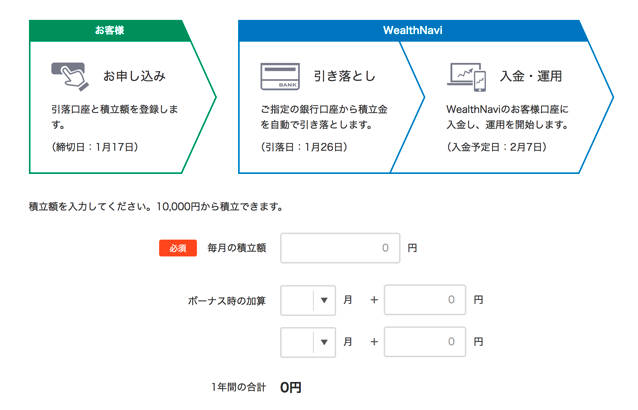Click the laptop and phone chart icon
The width and height of the screenshot is (638, 410).
point(467,76)
